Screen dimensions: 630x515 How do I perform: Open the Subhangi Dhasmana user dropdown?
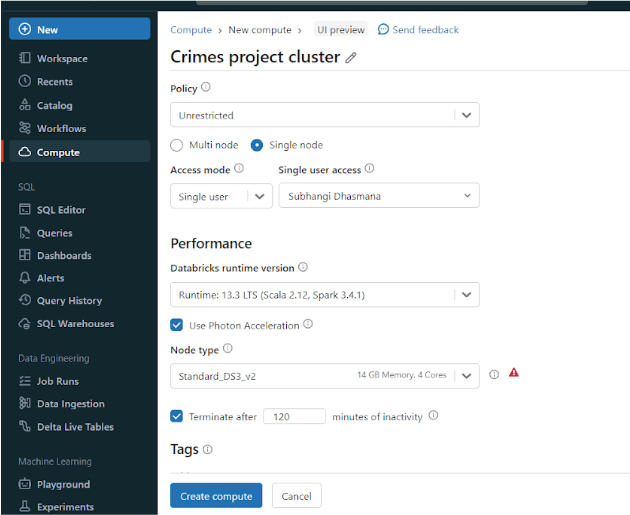click(379, 195)
